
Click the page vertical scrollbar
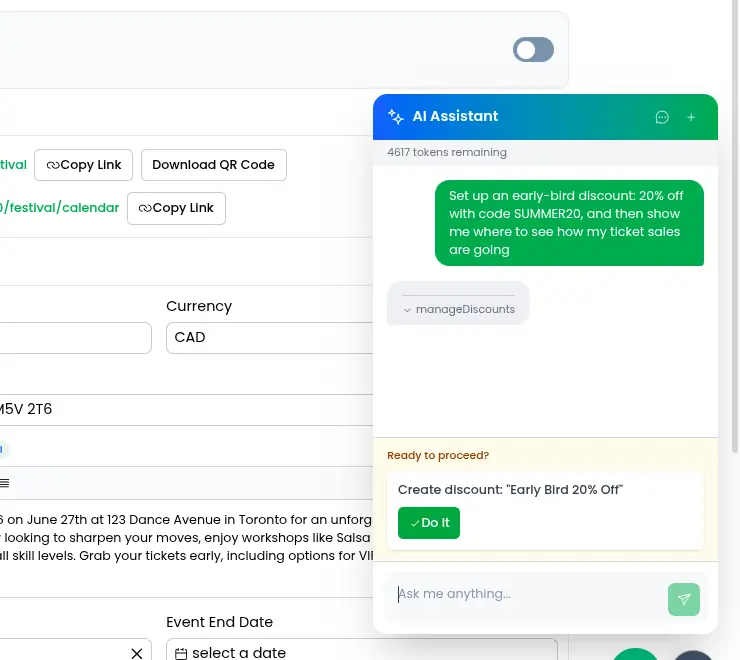735,227
